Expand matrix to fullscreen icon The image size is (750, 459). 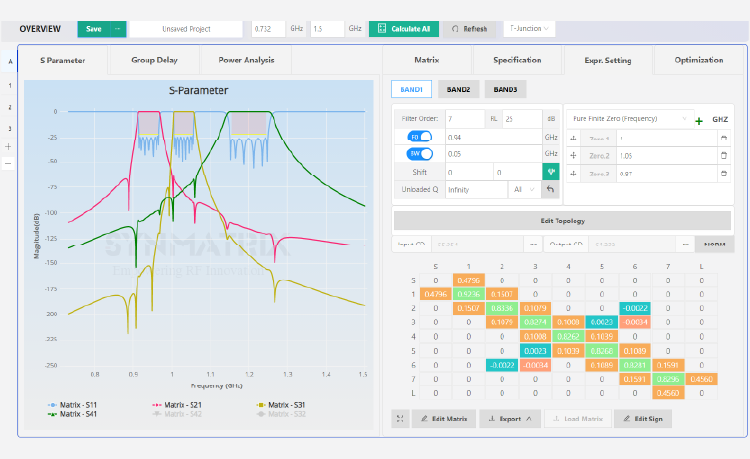click(x=400, y=418)
